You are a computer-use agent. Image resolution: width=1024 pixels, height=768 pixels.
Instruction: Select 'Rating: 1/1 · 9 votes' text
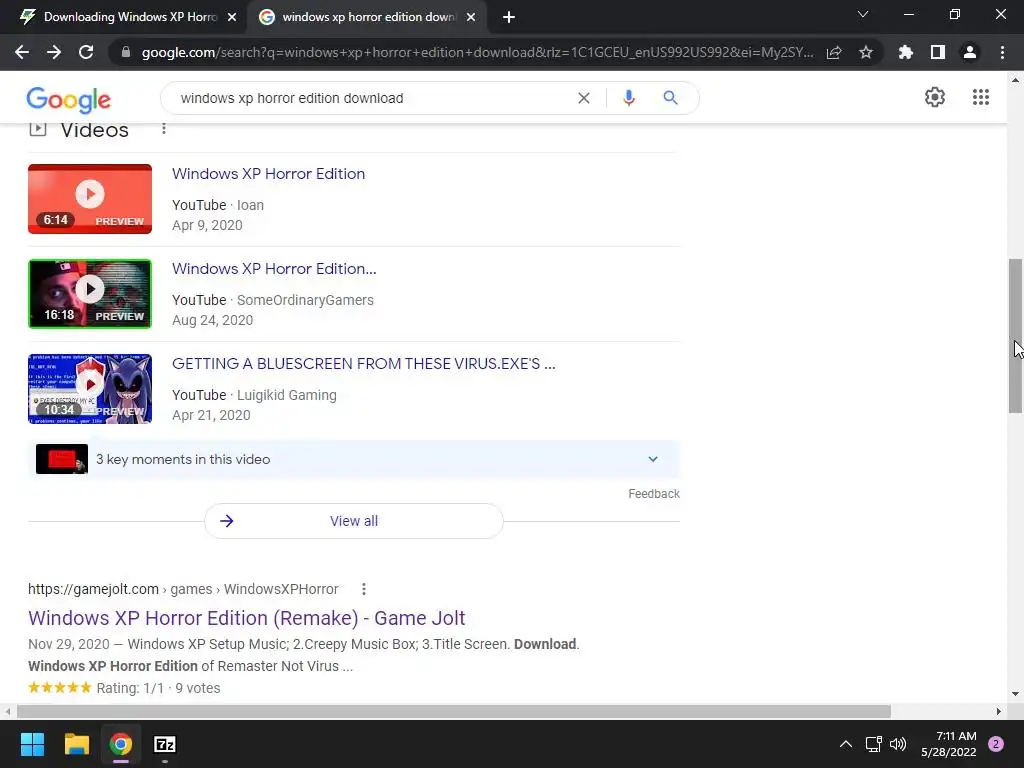(x=158, y=688)
